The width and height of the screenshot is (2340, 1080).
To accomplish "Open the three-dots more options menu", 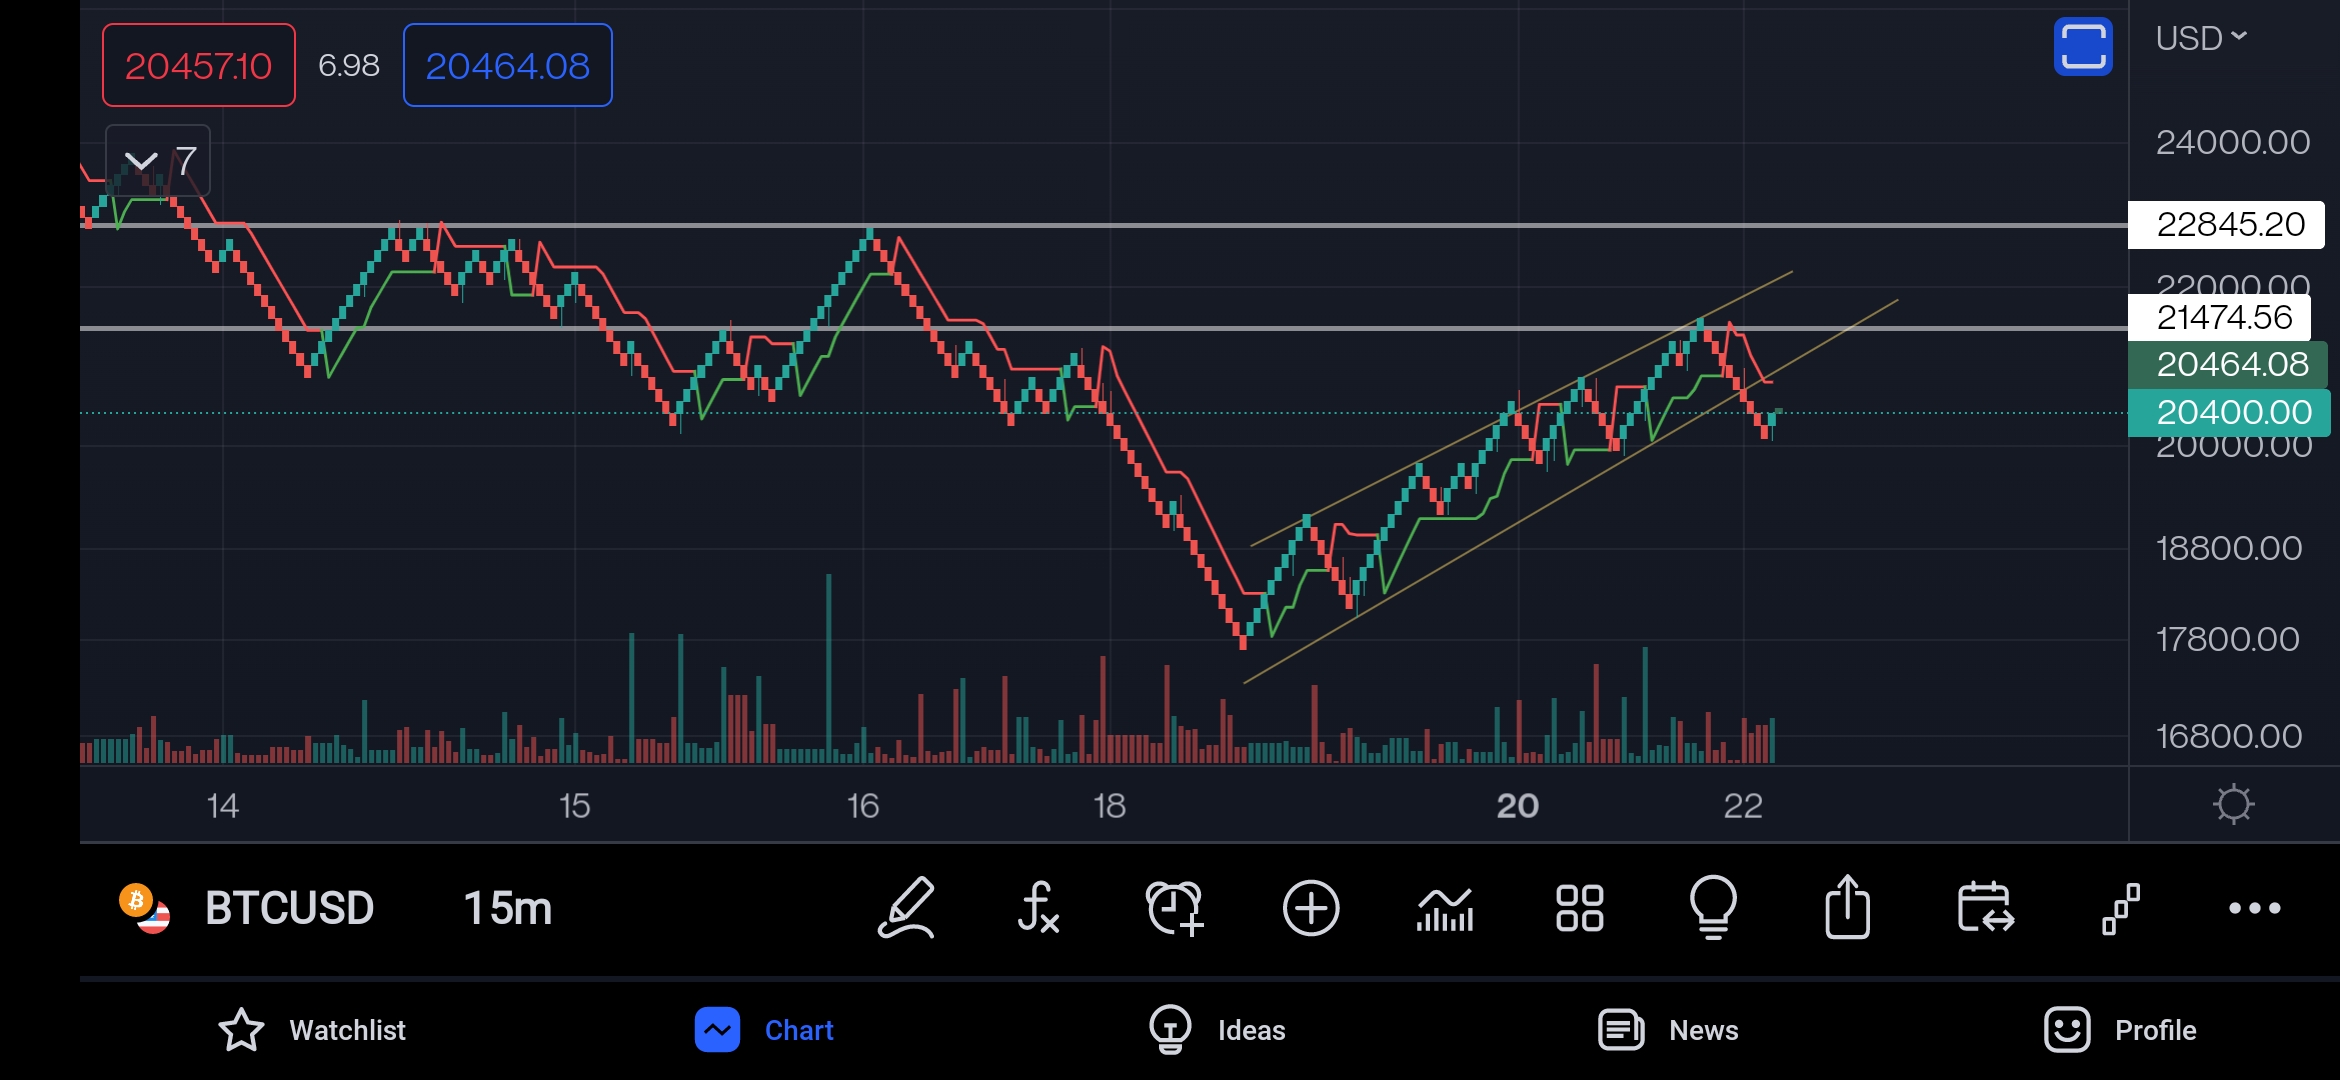I will 2254,908.
